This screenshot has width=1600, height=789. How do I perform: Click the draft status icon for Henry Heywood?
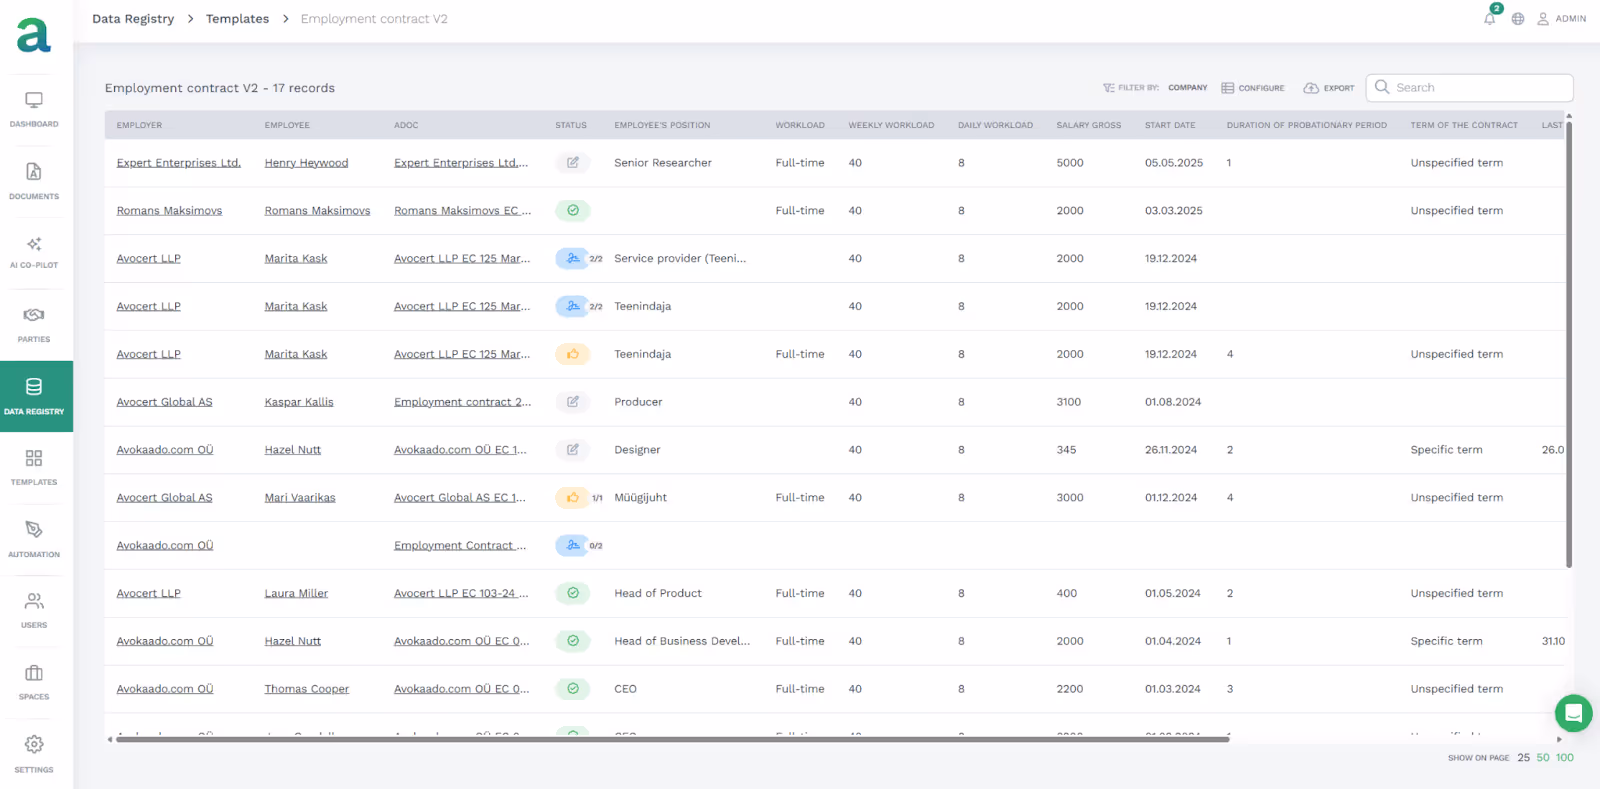[573, 162]
